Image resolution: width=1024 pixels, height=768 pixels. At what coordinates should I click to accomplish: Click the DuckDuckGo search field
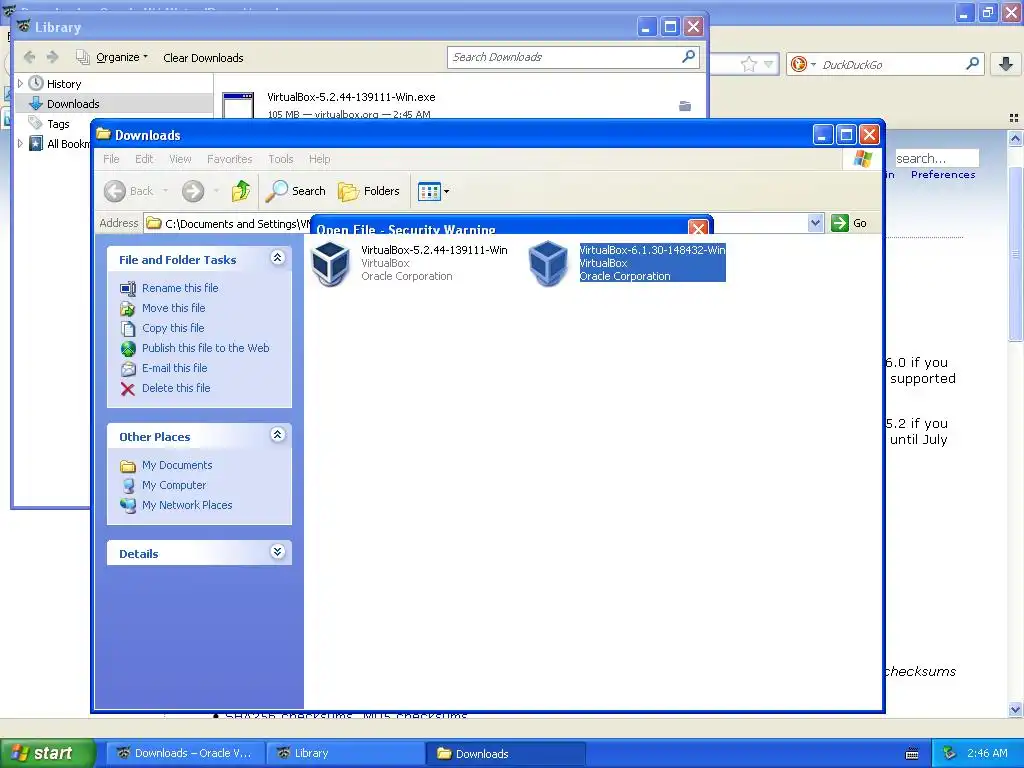click(x=891, y=65)
